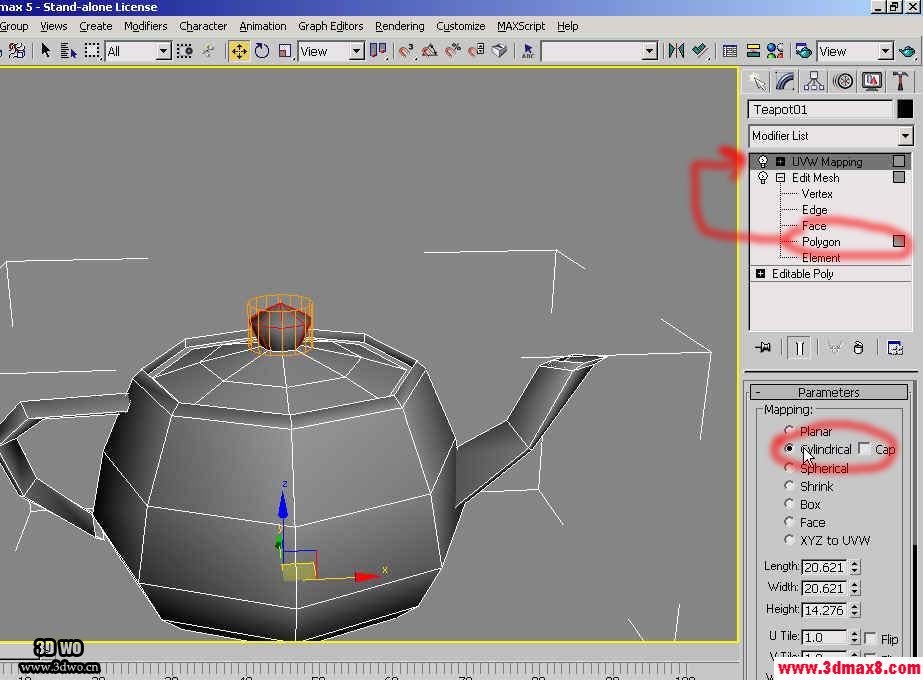Collapse the Edit Mesh modifier
923x680 pixels.
click(780, 177)
